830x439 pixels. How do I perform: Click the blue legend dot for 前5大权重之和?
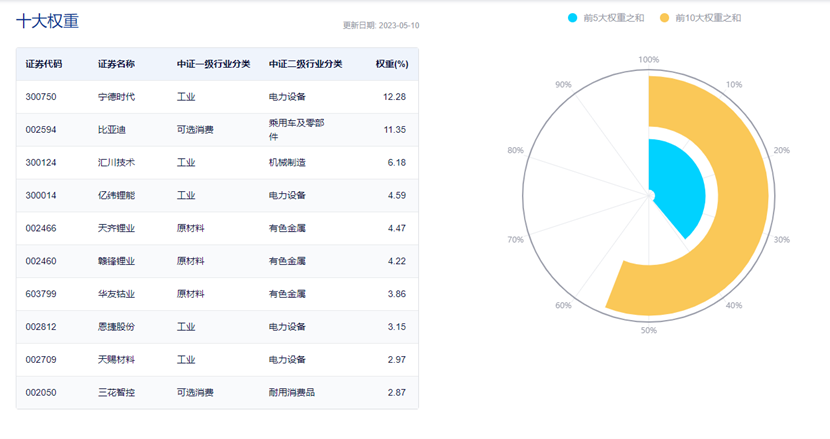click(572, 18)
